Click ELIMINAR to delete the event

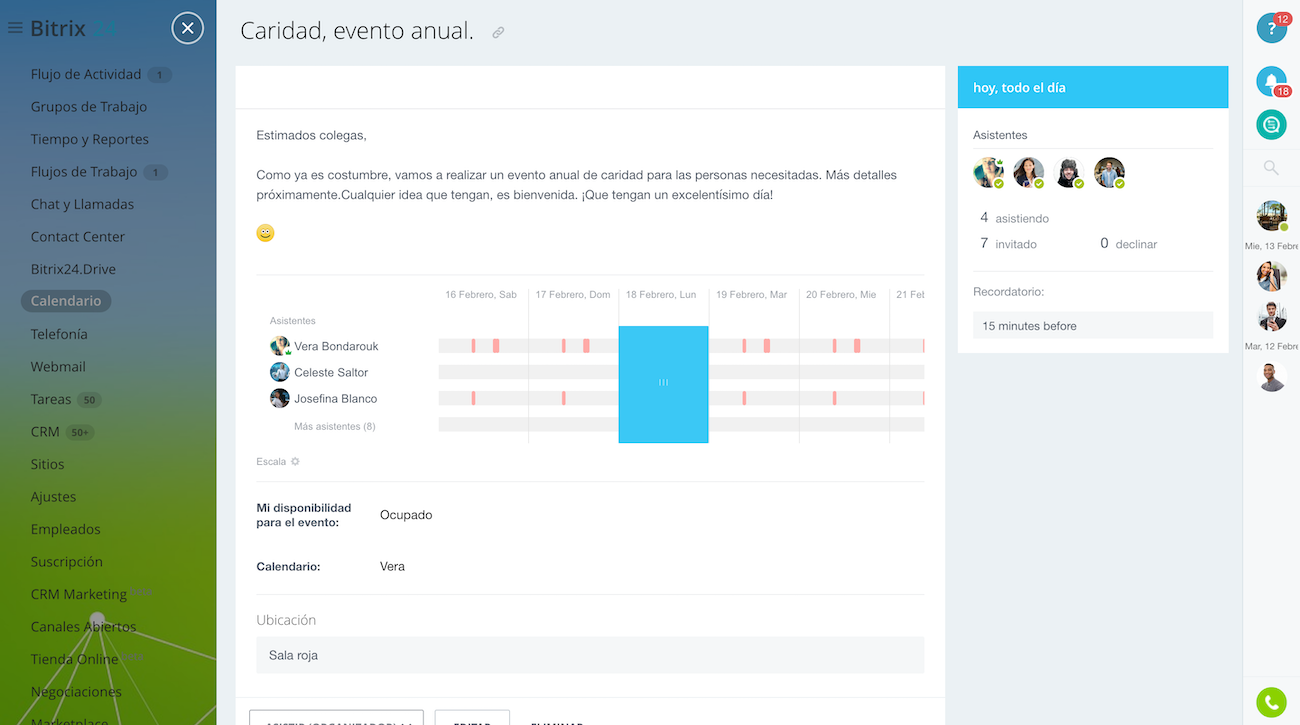556,722
